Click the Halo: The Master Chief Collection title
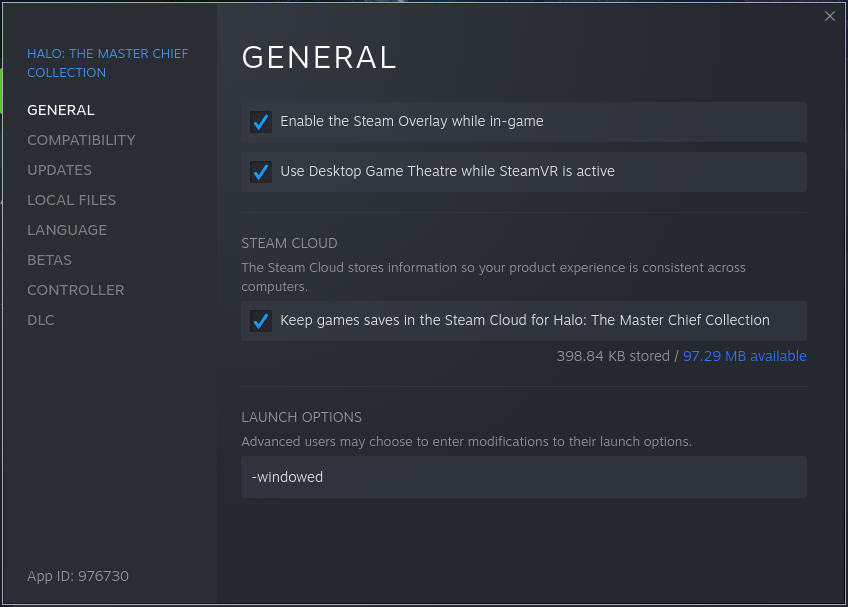The height and width of the screenshot is (607, 848). [x=107, y=63]
